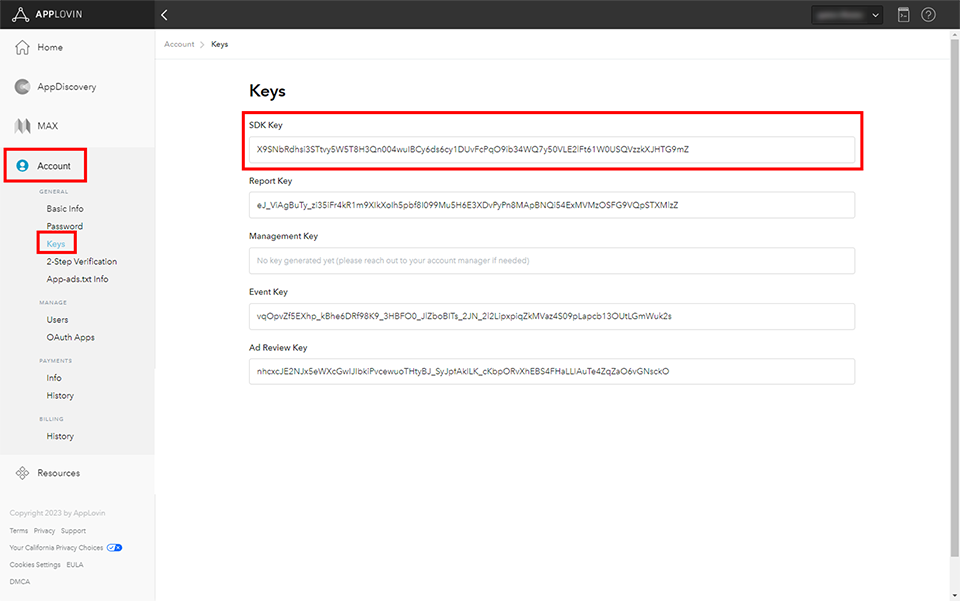Screen dimensions: 960x601
Task: Open the console icon in top bar
Action: (x=904, y=15)
